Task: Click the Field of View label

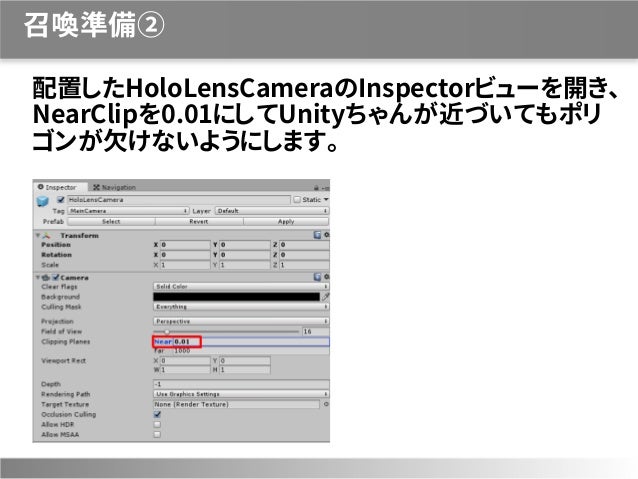Action: click(61, 331)
